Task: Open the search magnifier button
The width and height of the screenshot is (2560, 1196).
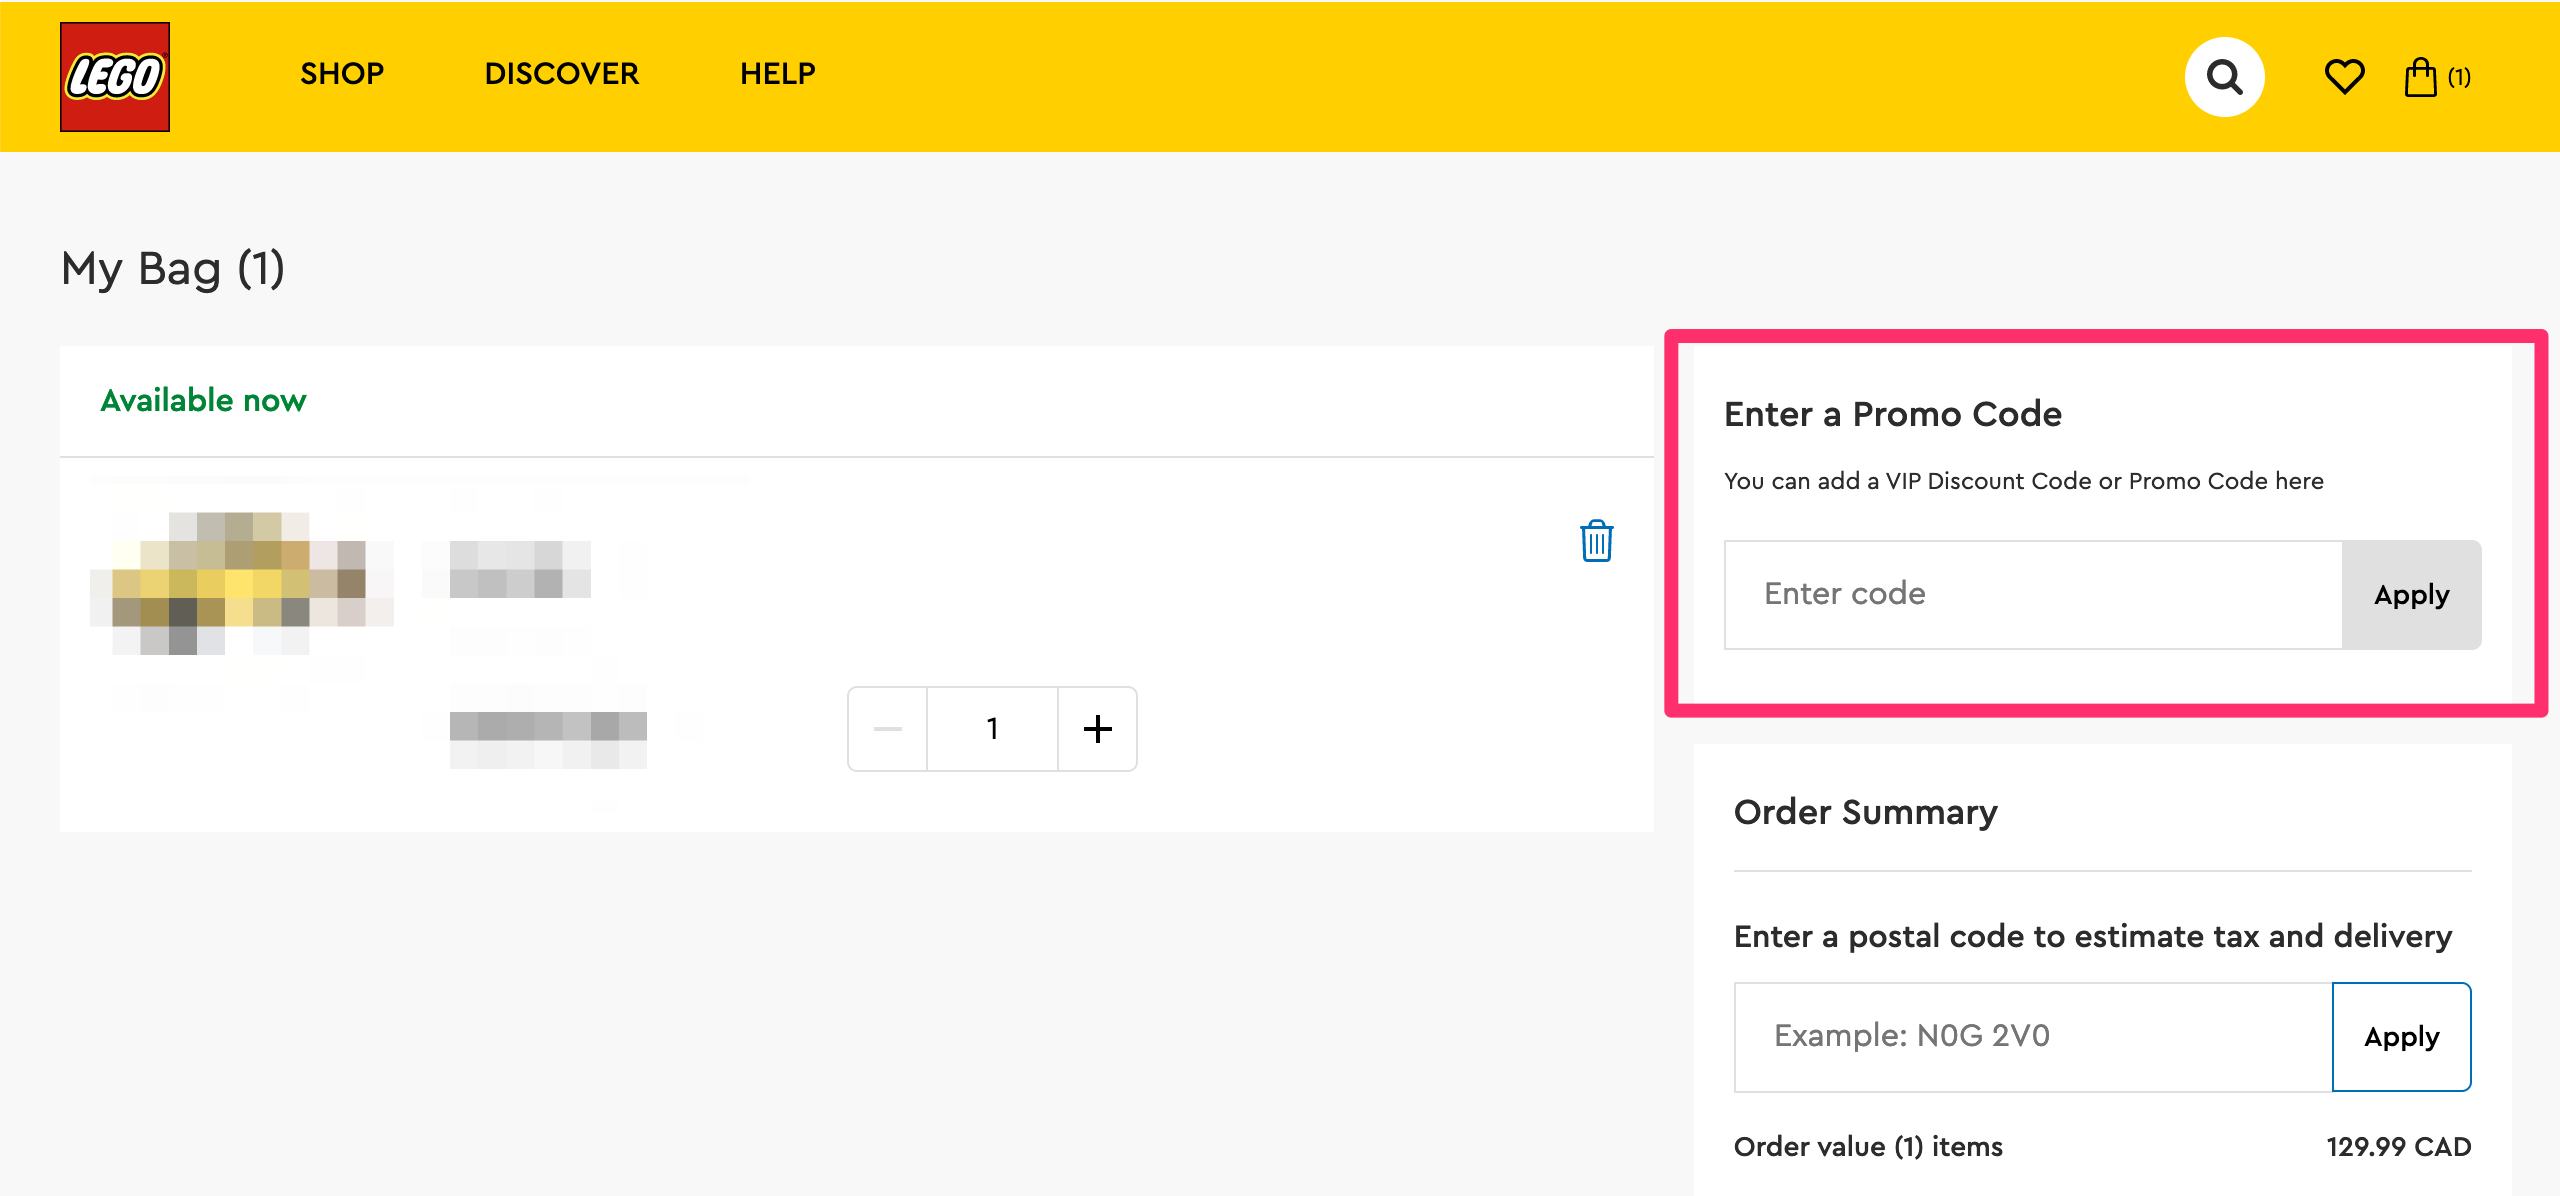Action: pos(2224,77)
